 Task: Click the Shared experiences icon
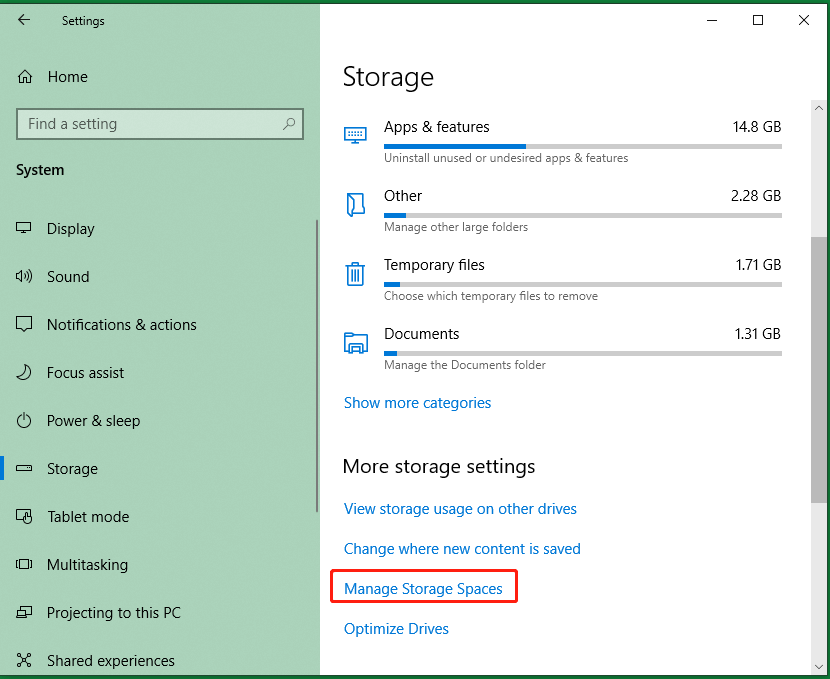(24, 660)
